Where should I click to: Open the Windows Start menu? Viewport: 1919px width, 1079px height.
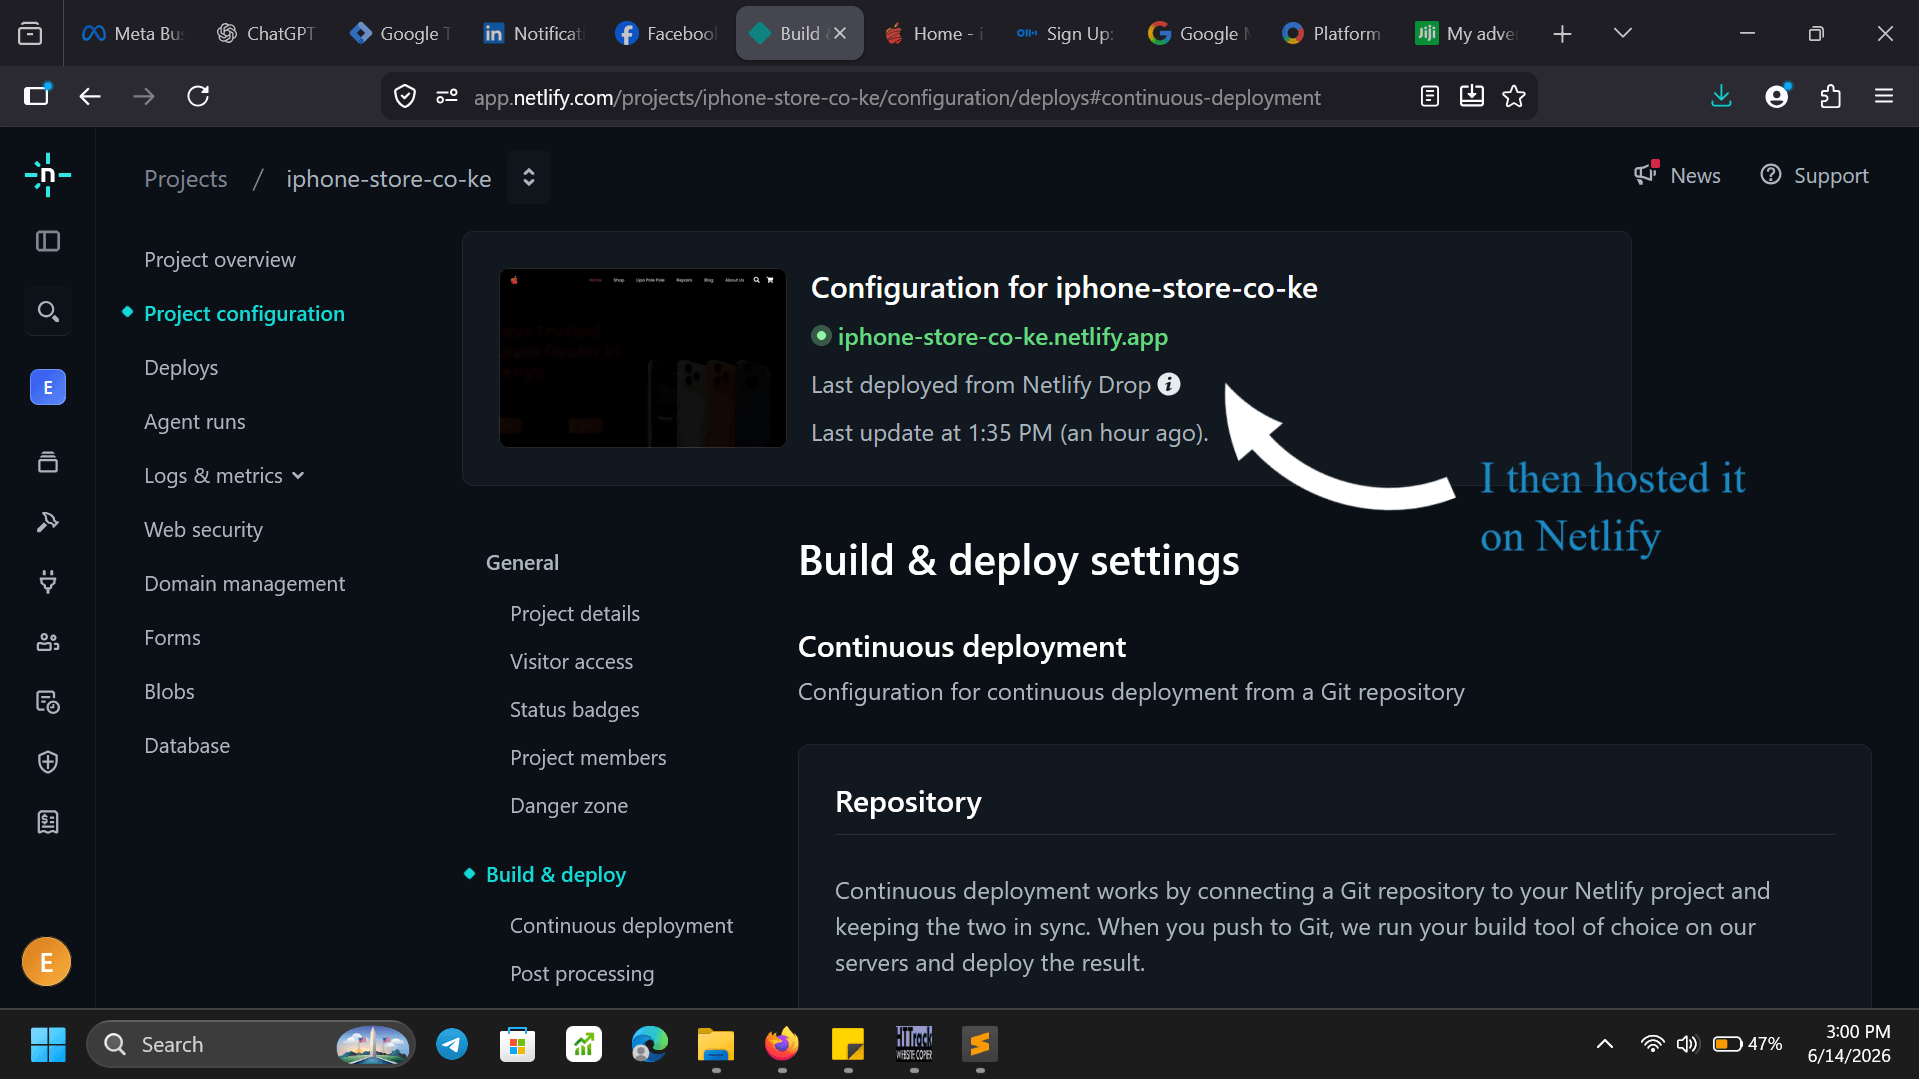click(x=48, y=1044)
